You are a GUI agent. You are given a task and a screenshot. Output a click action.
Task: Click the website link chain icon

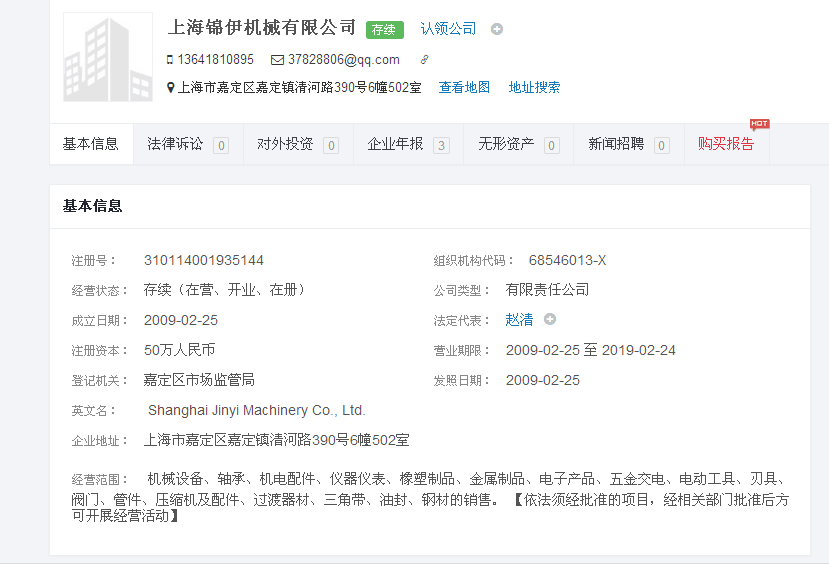424,60
